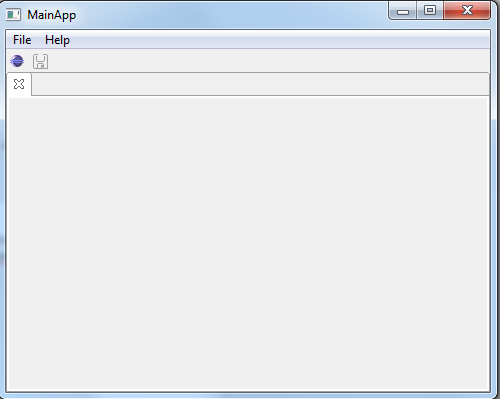Click the empty tab strip beside the X tab
This screenshot has height=399, width=500.
[260, 84]
